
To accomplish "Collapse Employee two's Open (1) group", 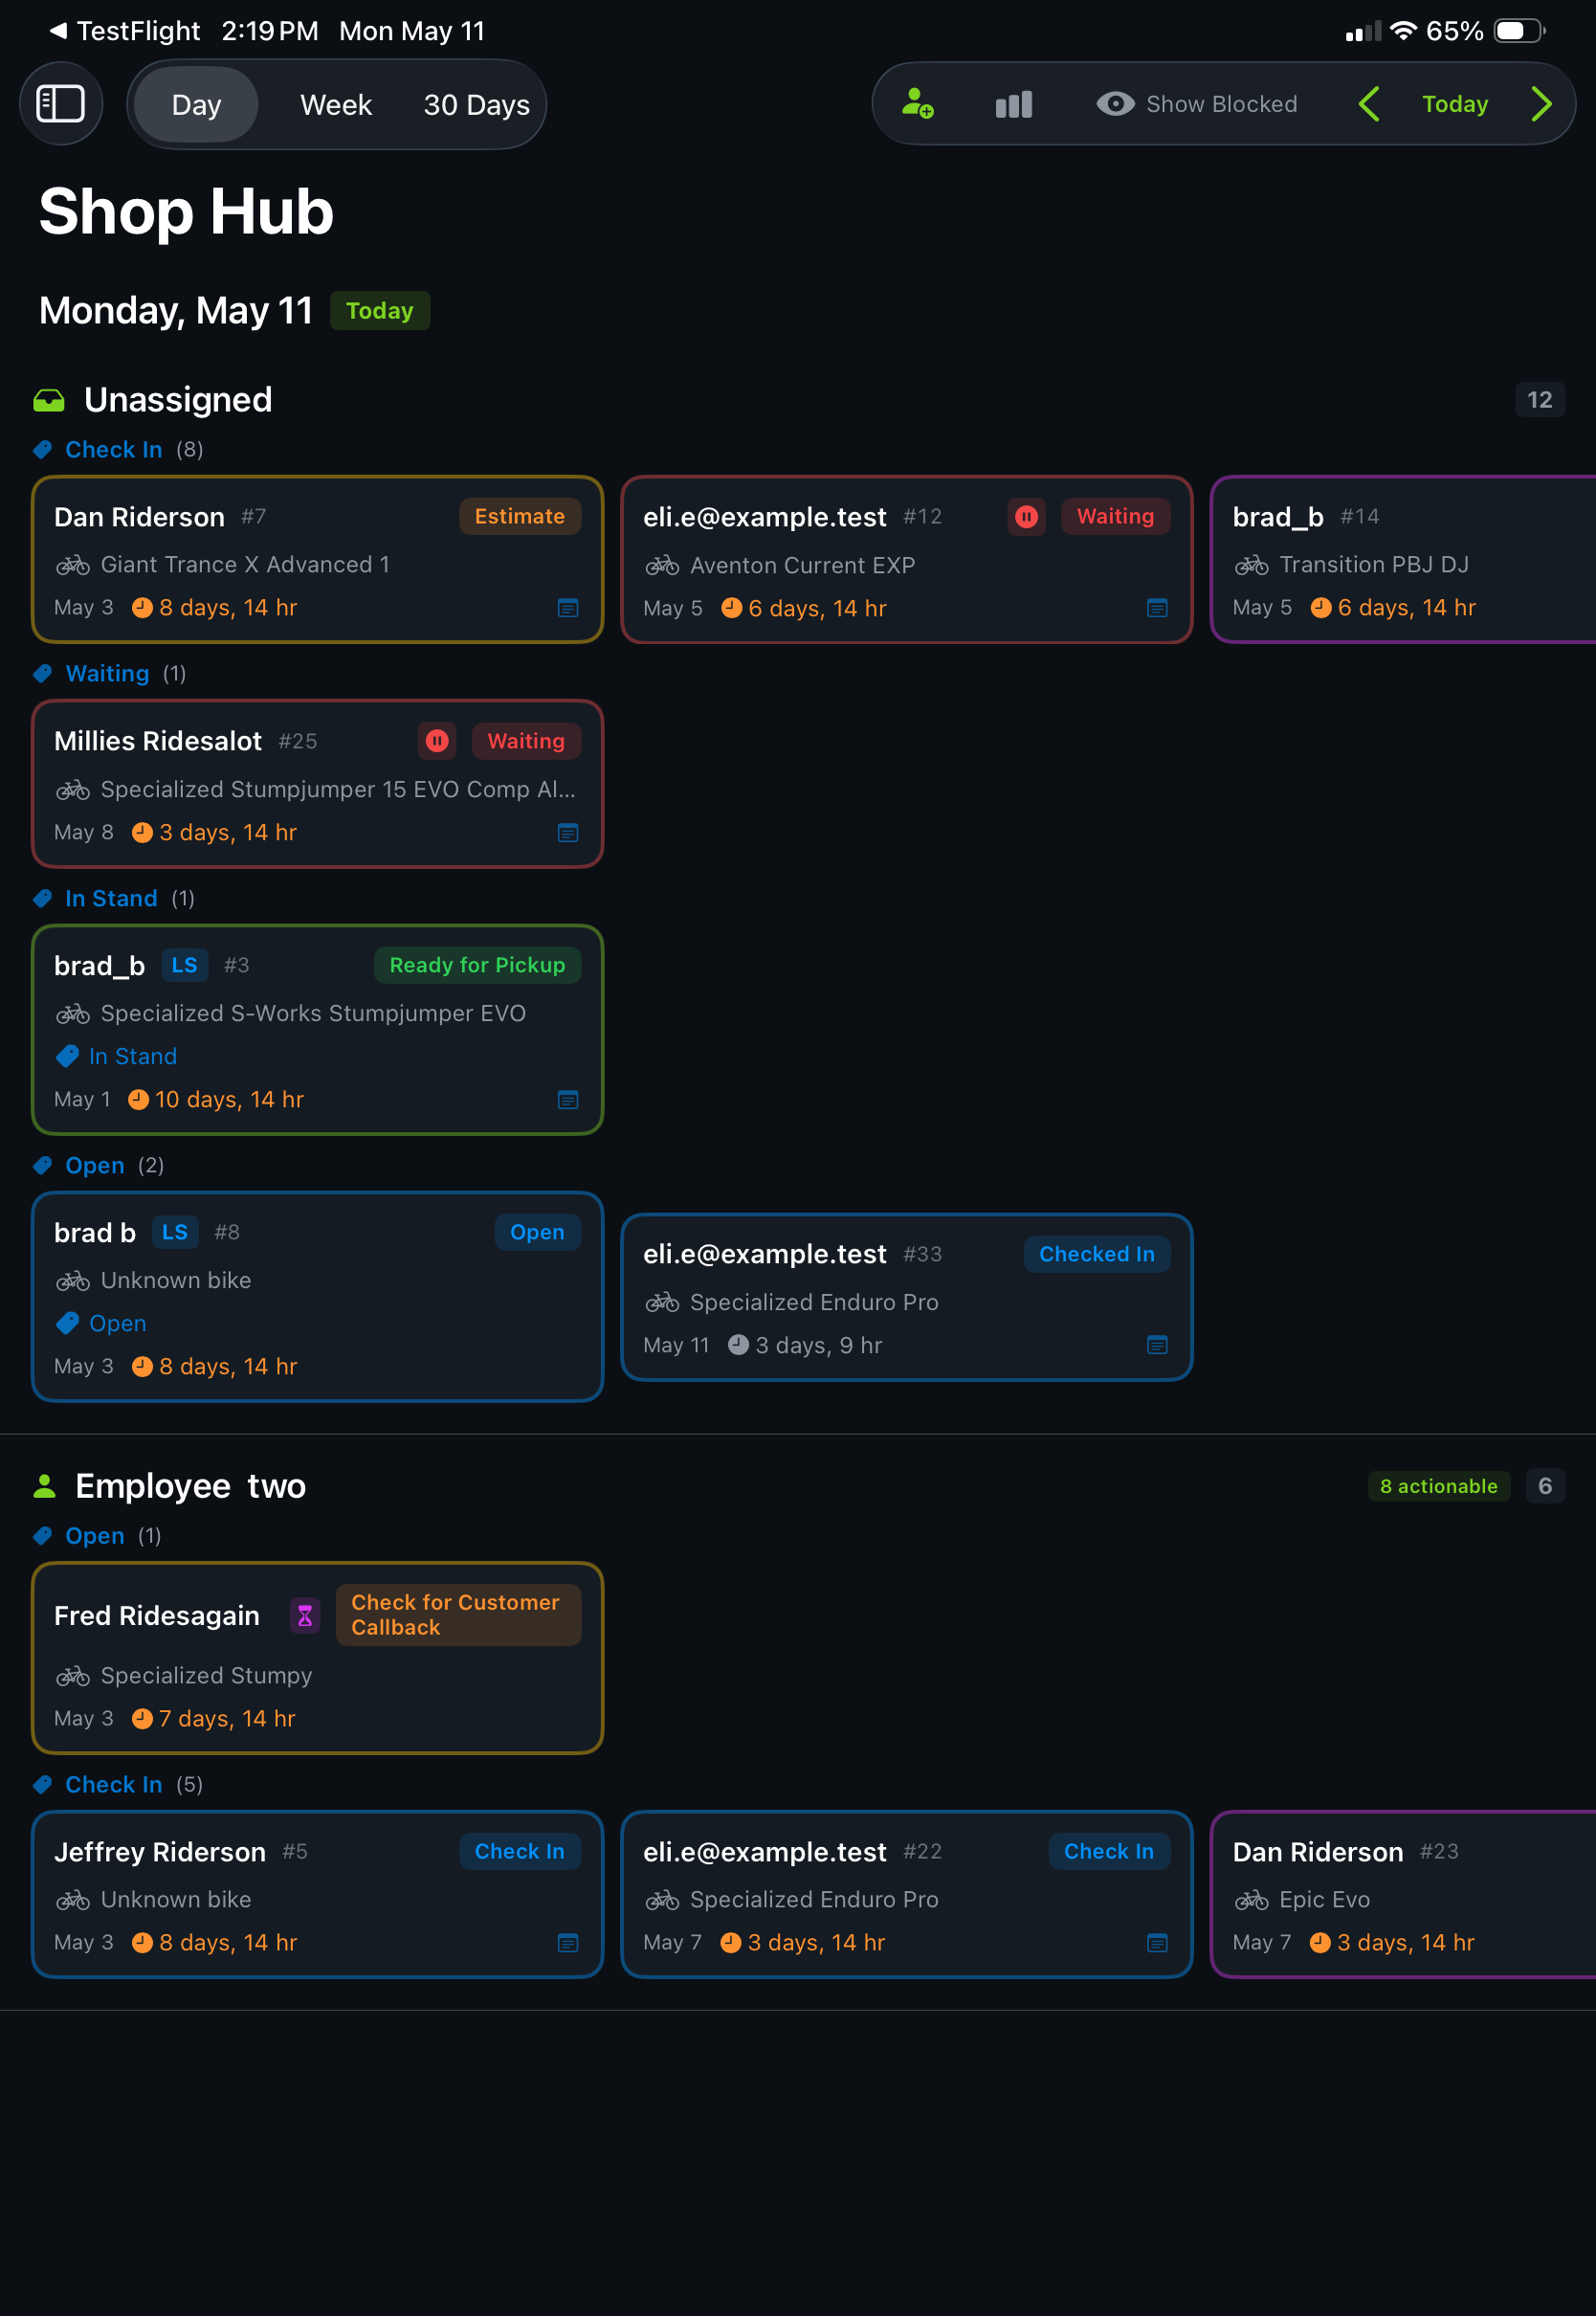I will tap(96, 1535).
